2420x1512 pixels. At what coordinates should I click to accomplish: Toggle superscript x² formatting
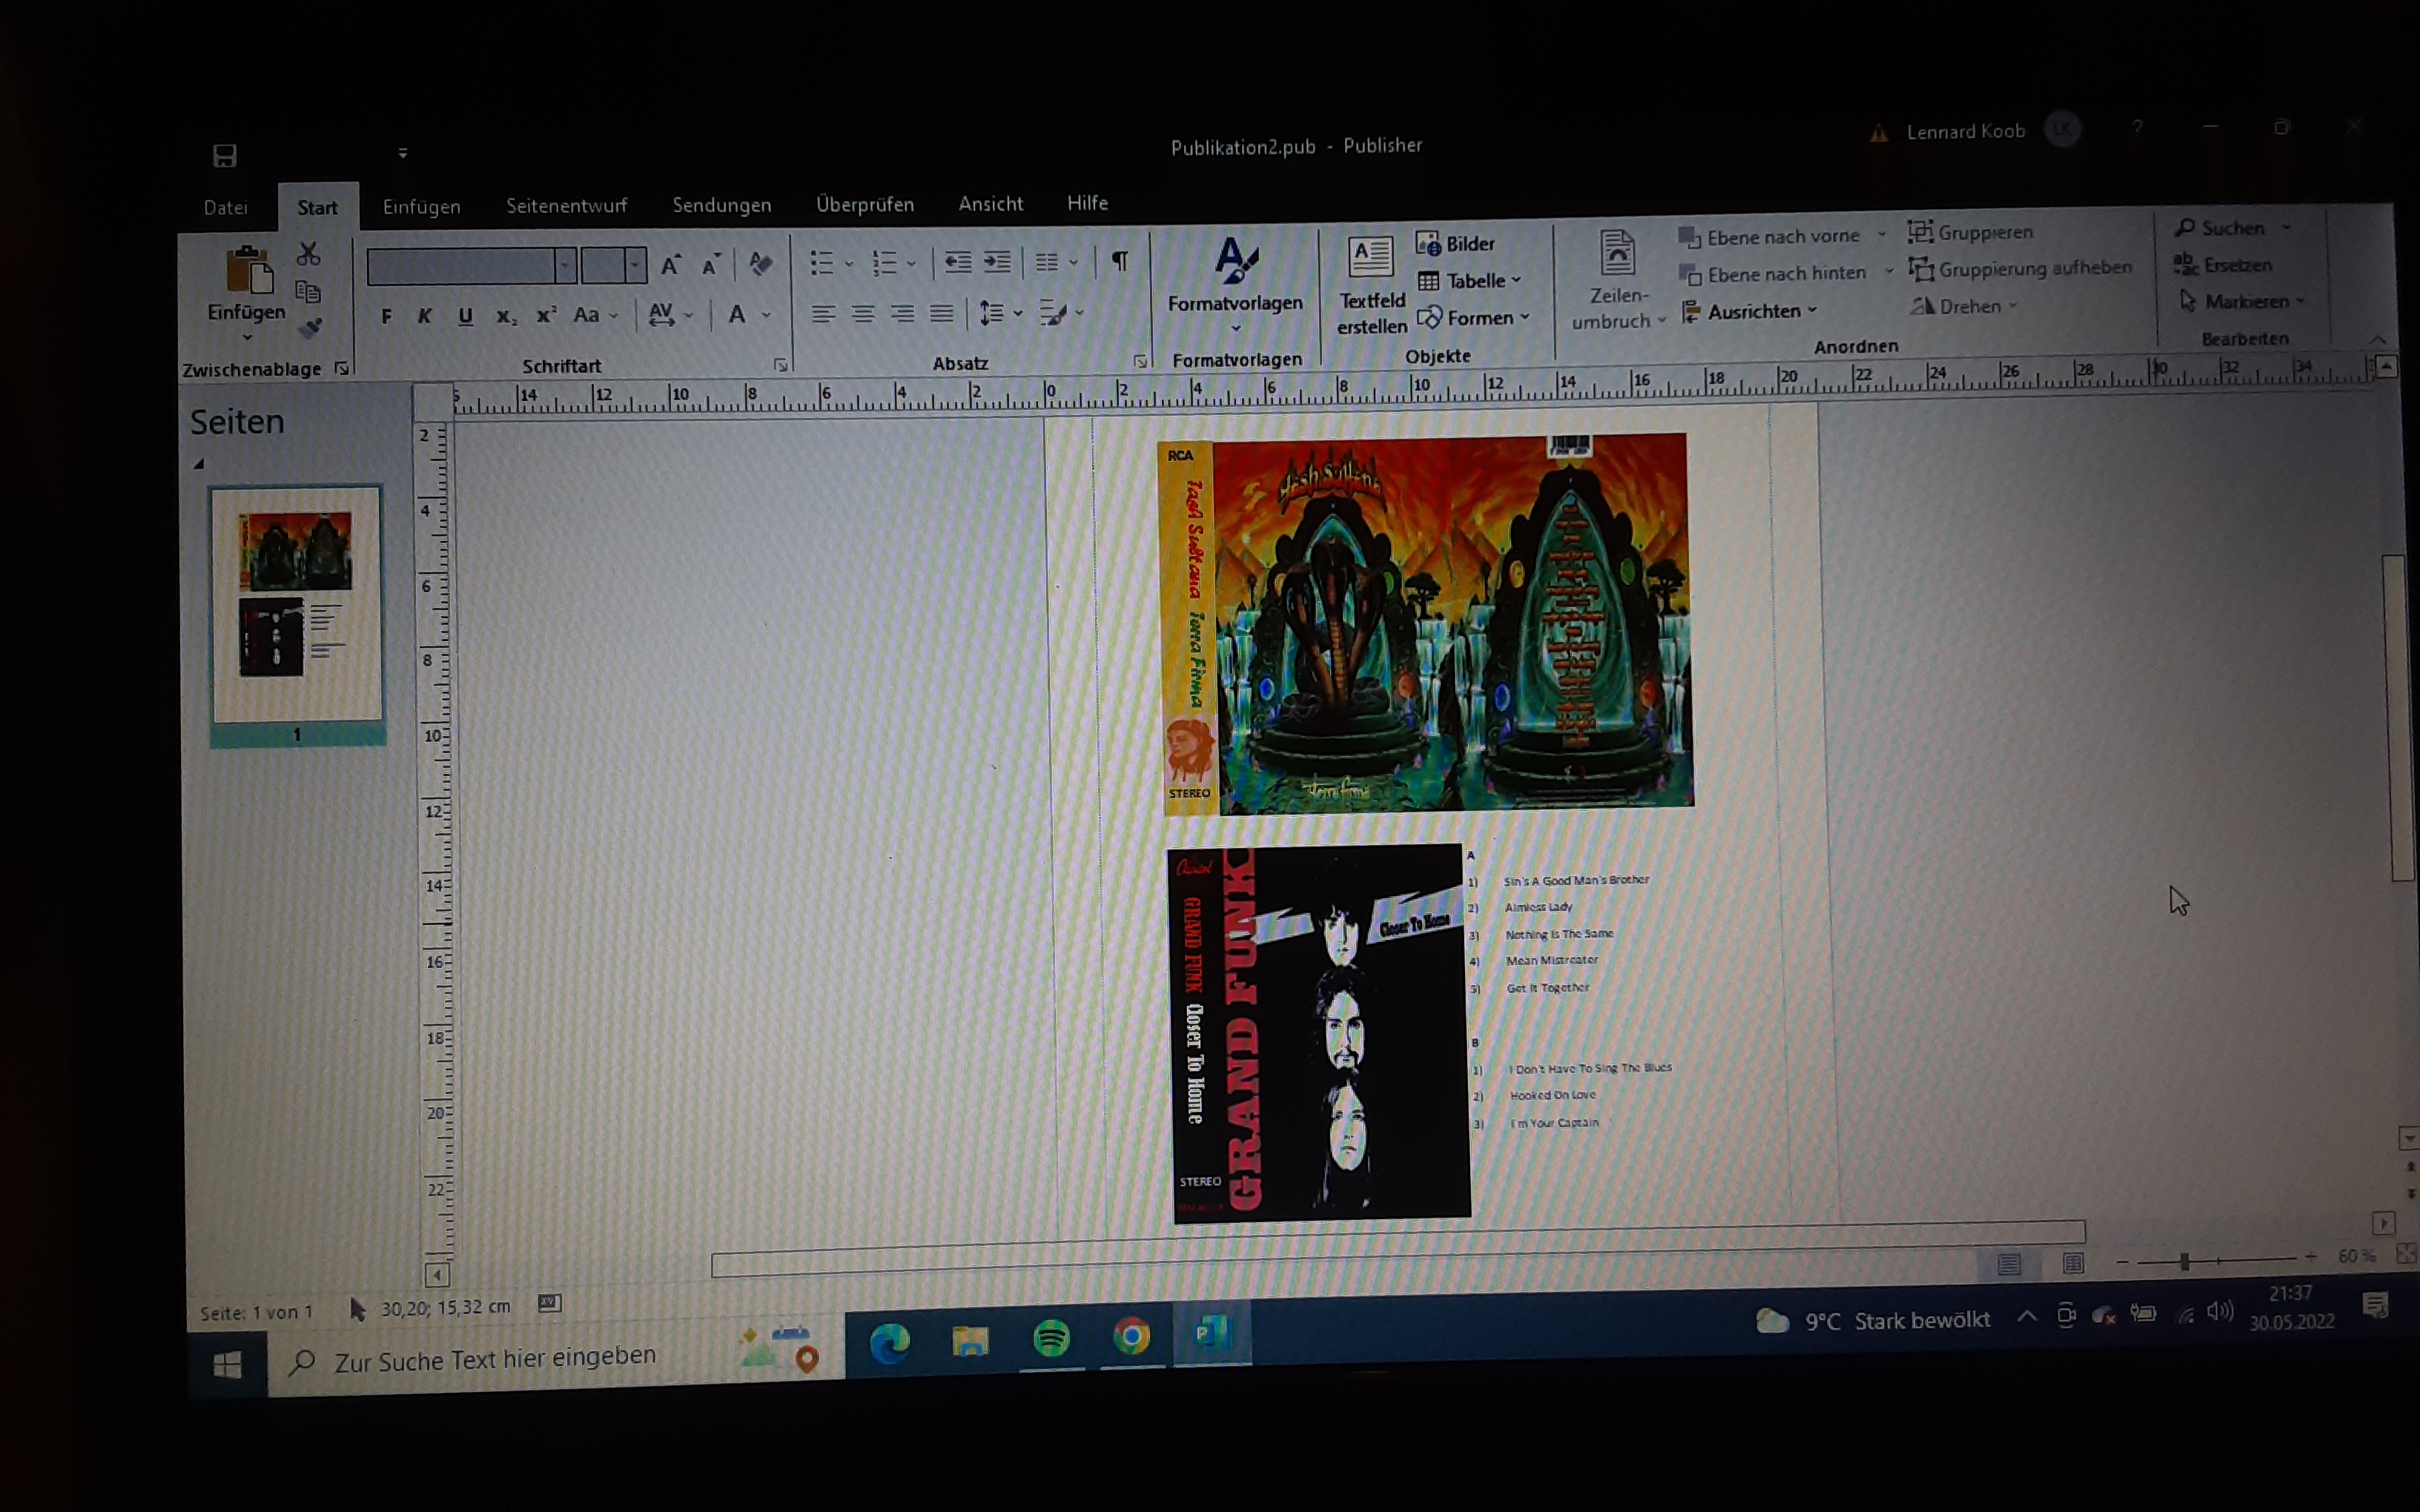[546, 316]
